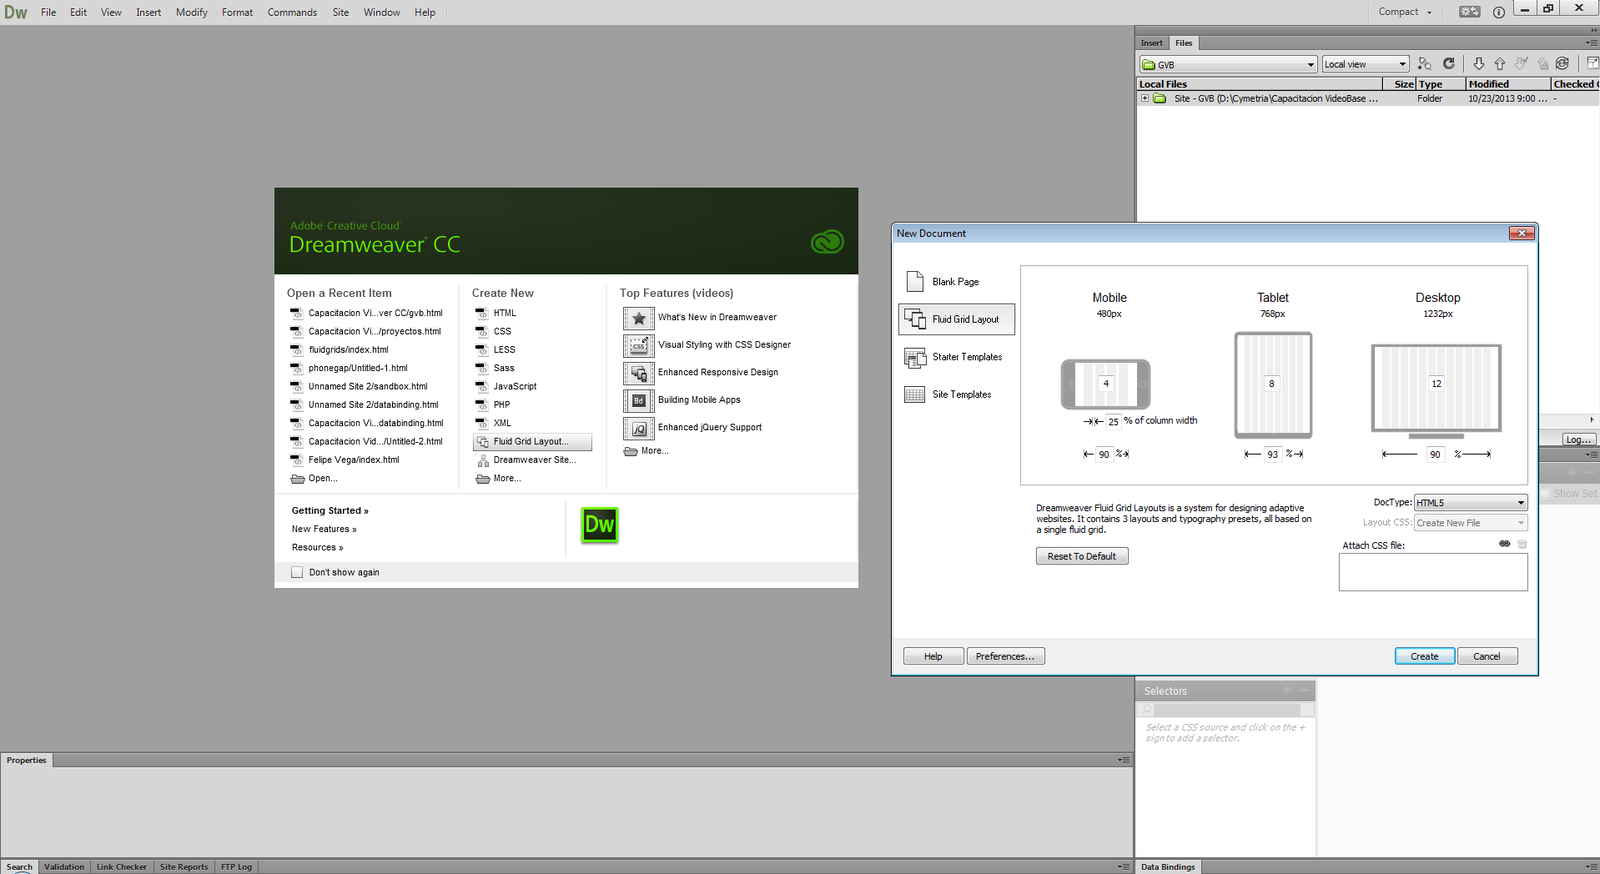Click the Modified column header
This screenshot has height=874, width=1600.
(x=1508, y=84)
